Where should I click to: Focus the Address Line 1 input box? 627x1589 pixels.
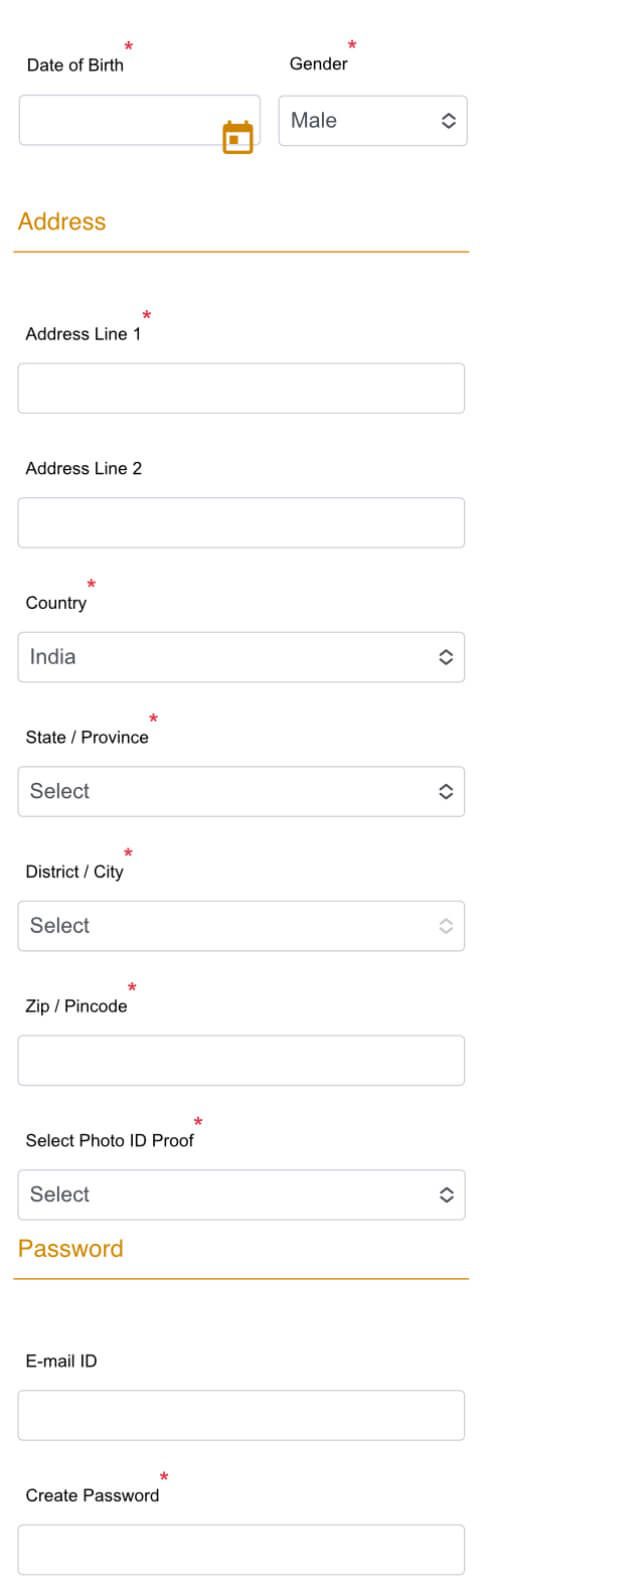click(241, 388)
